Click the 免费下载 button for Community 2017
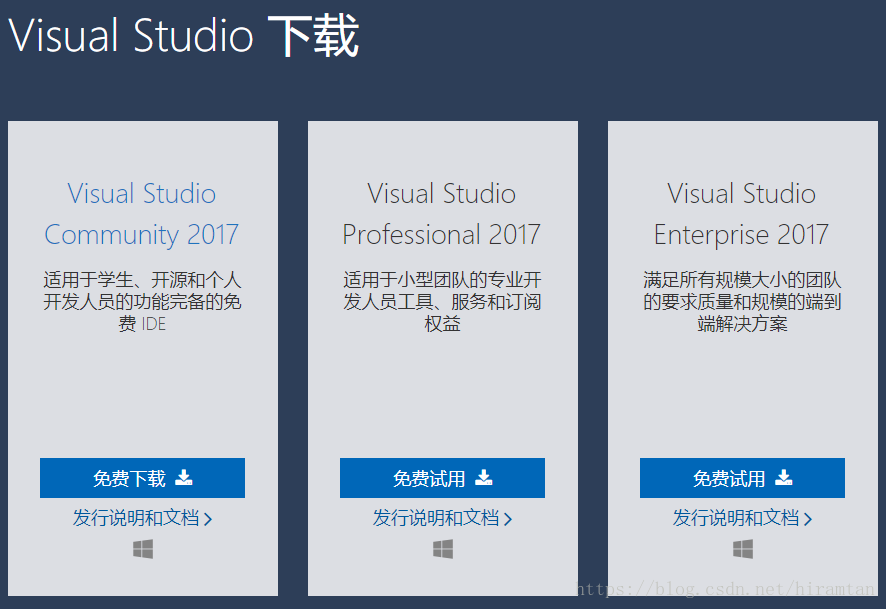 pyautogui.click(x=142, y=478)
